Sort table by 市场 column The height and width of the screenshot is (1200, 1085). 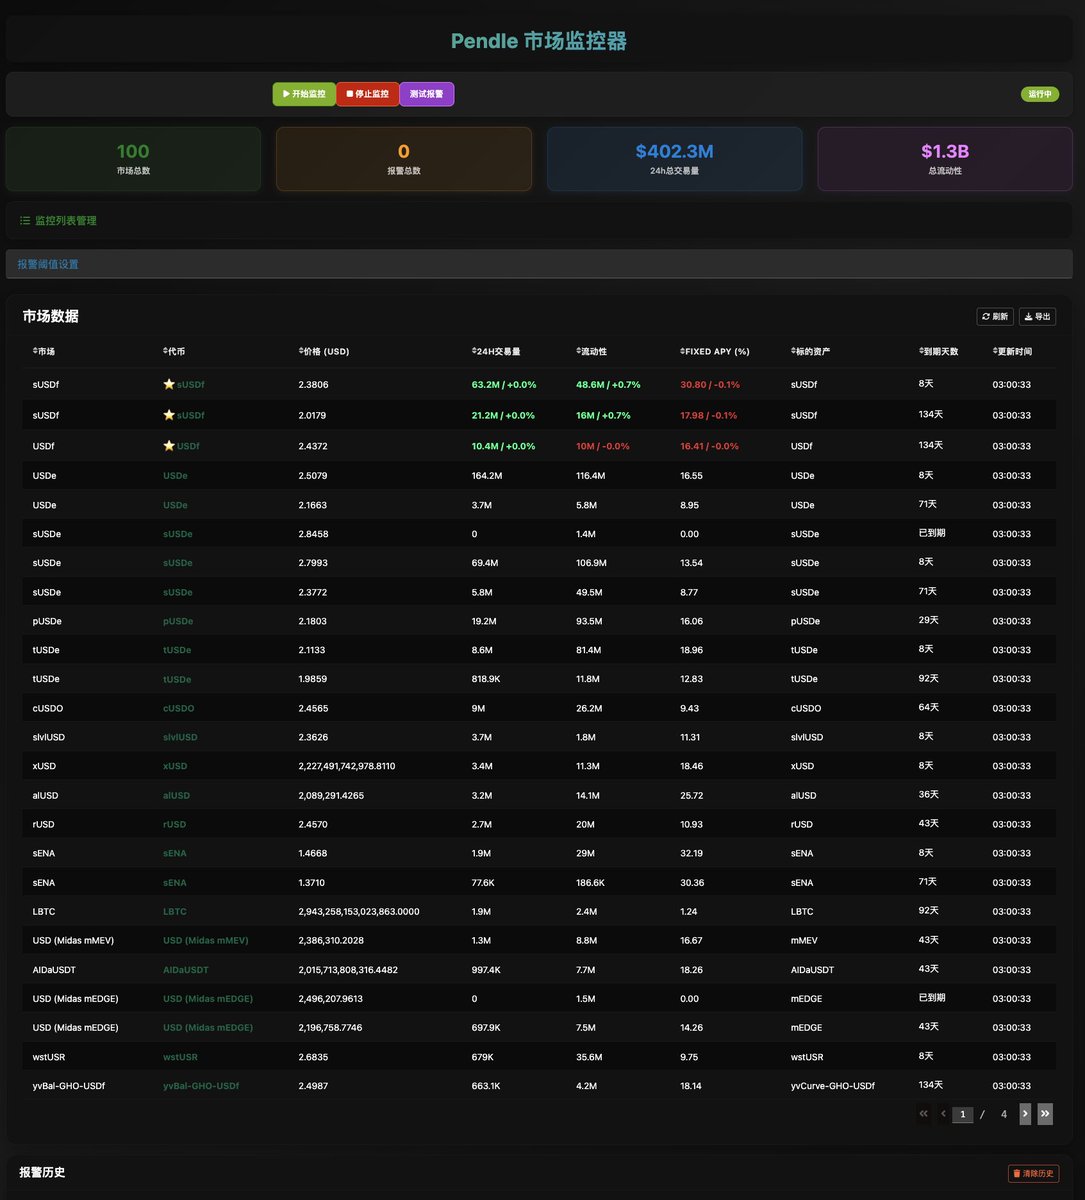pyautogui.click(x=44, y=352)
